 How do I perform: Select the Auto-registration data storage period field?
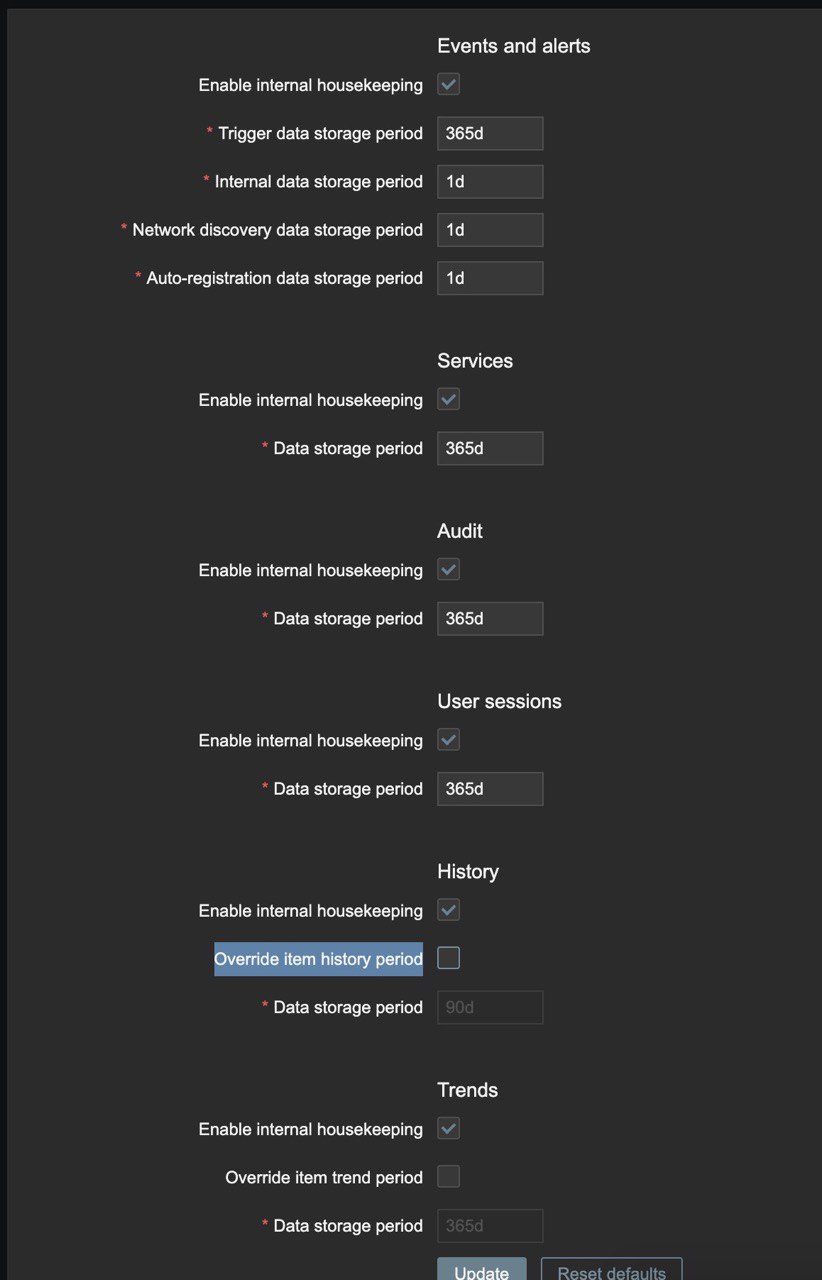pyautogui.click(x=490, y=278)
